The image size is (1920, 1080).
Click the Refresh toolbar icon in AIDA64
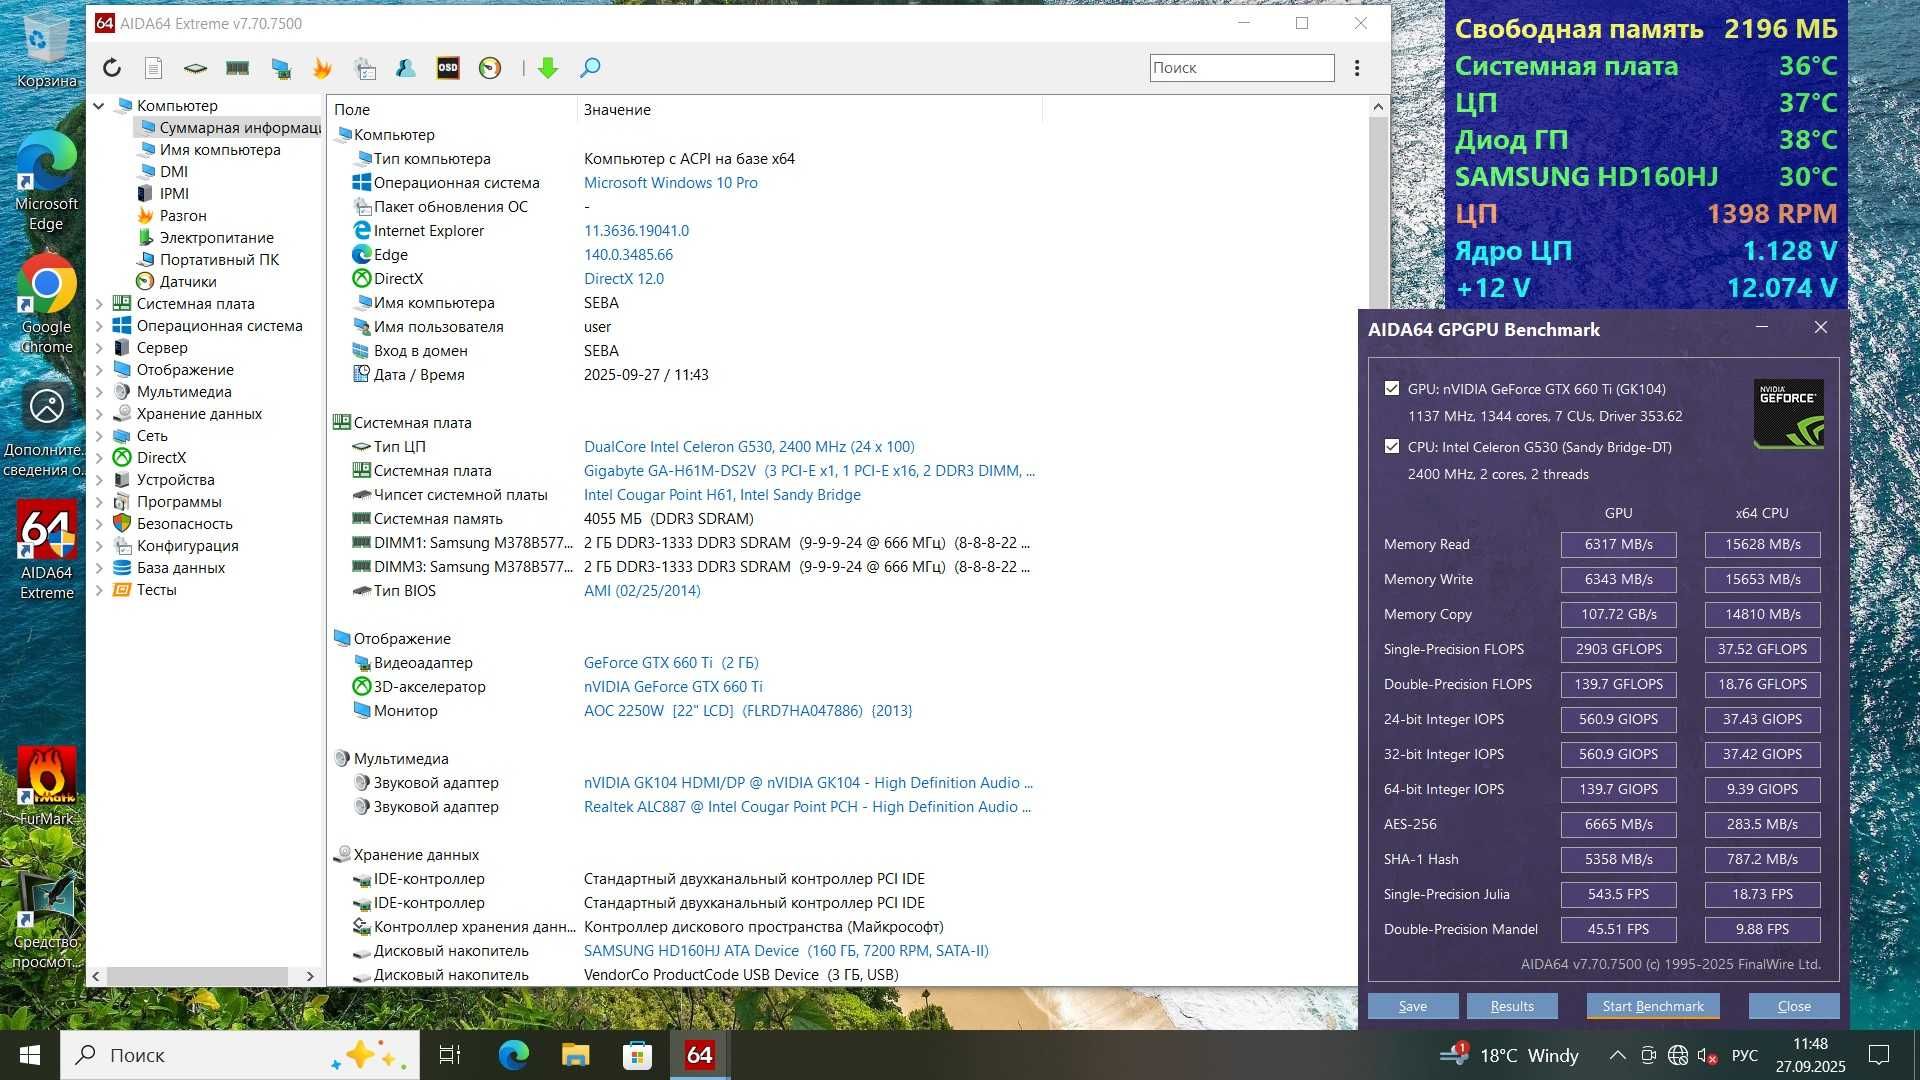click(112, 68)
